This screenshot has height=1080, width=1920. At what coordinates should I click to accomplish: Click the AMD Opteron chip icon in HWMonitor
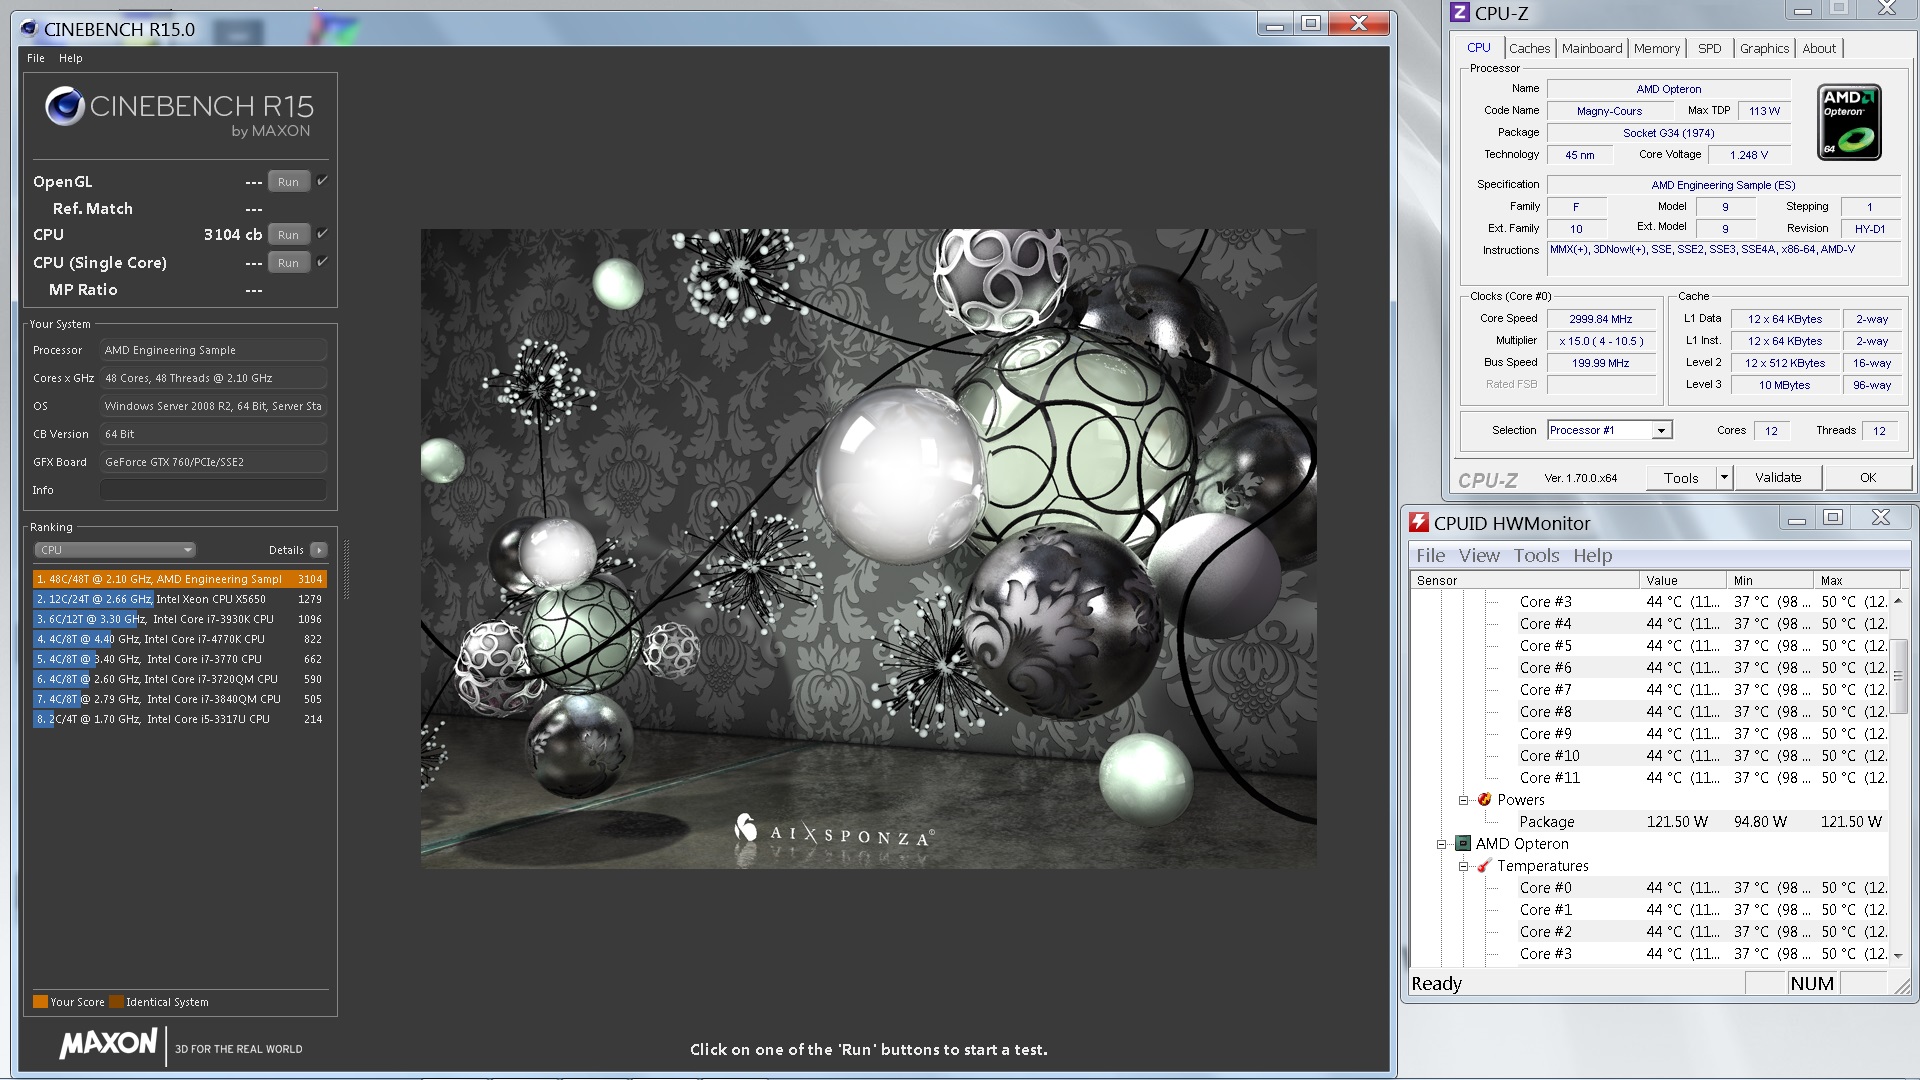pyautogui.click(x=1463, y=843)
